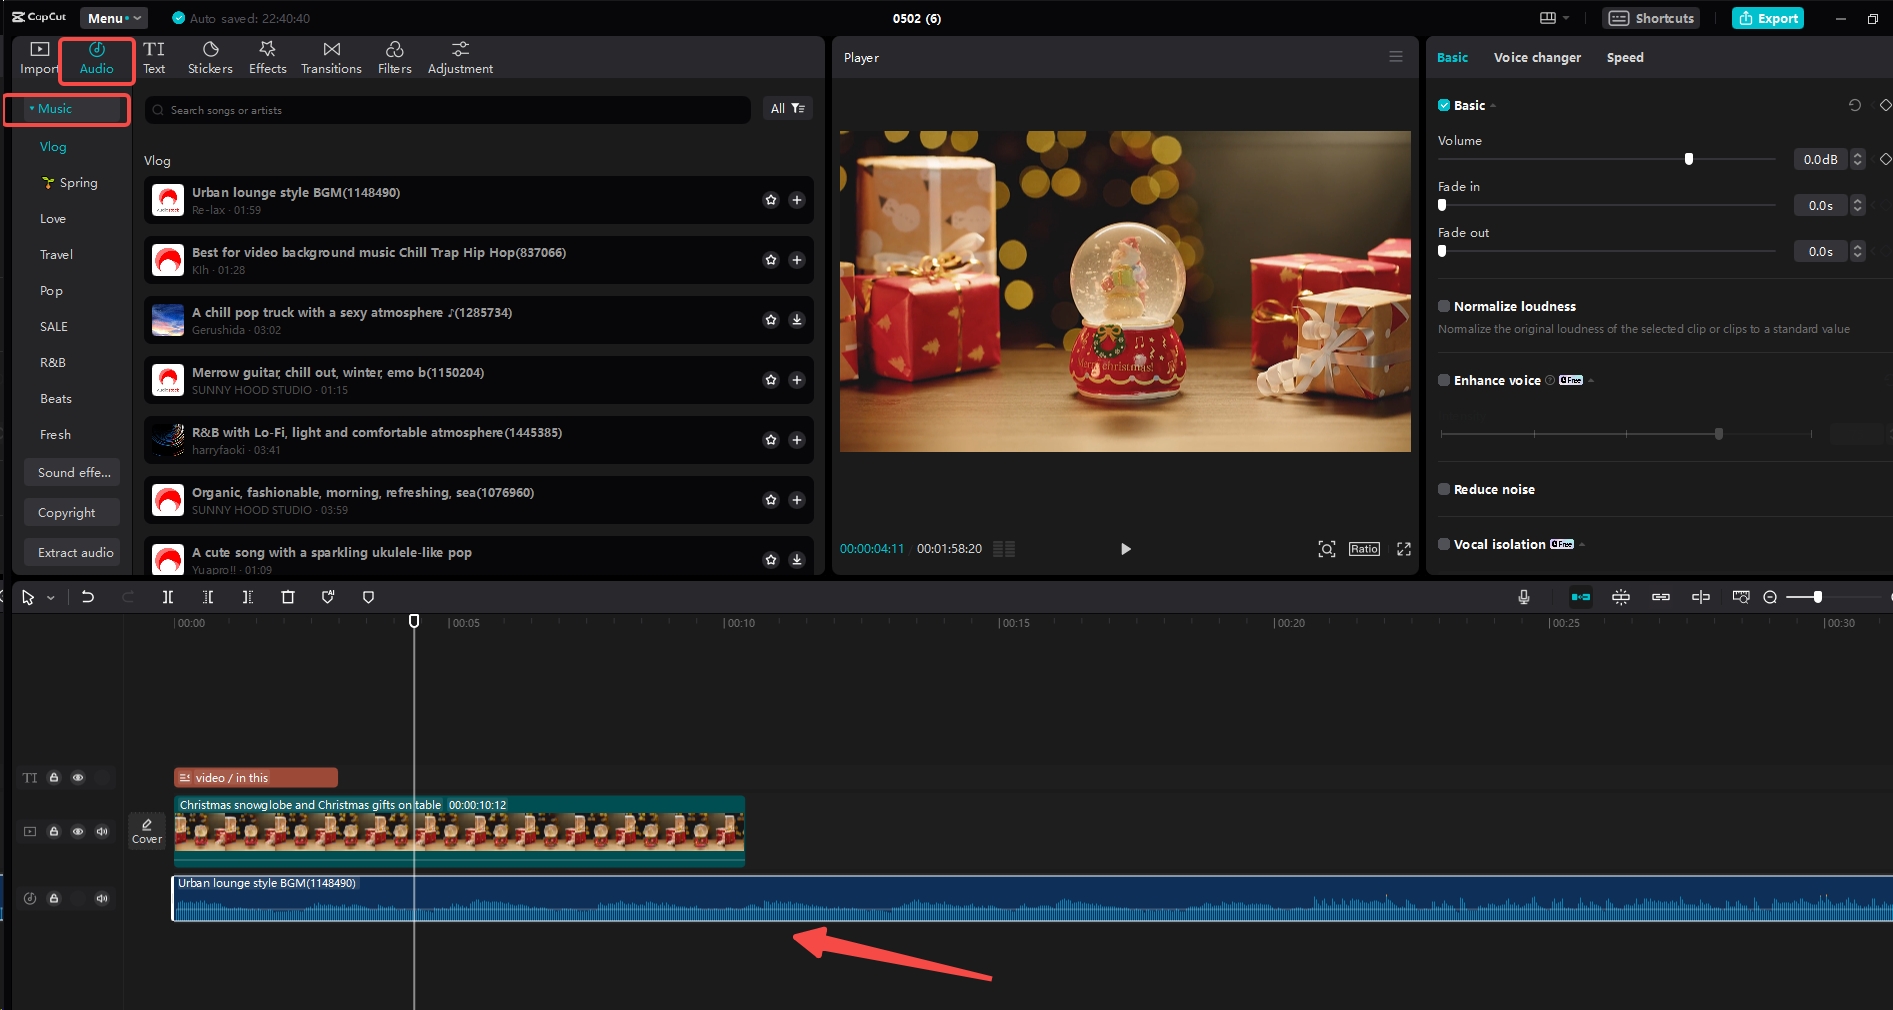Click the zoom out magnifier above the timeline
The width and height of the screenshot is (1893, 1010).
1768,597
